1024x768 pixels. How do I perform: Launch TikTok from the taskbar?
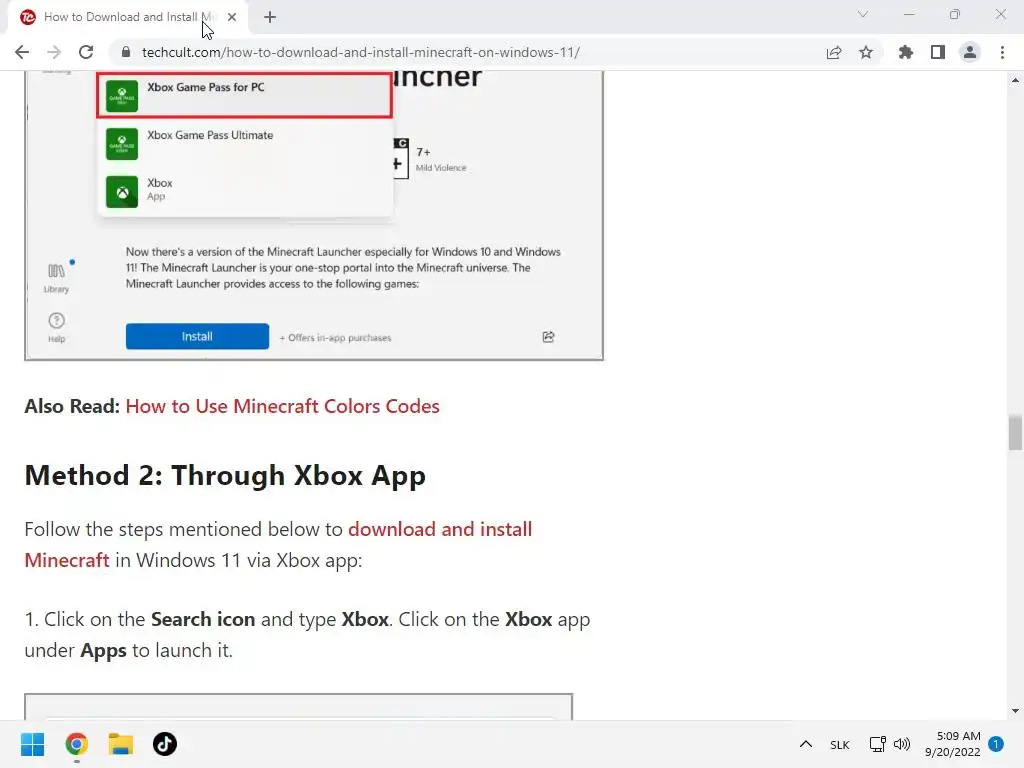(x=165, y=744)
